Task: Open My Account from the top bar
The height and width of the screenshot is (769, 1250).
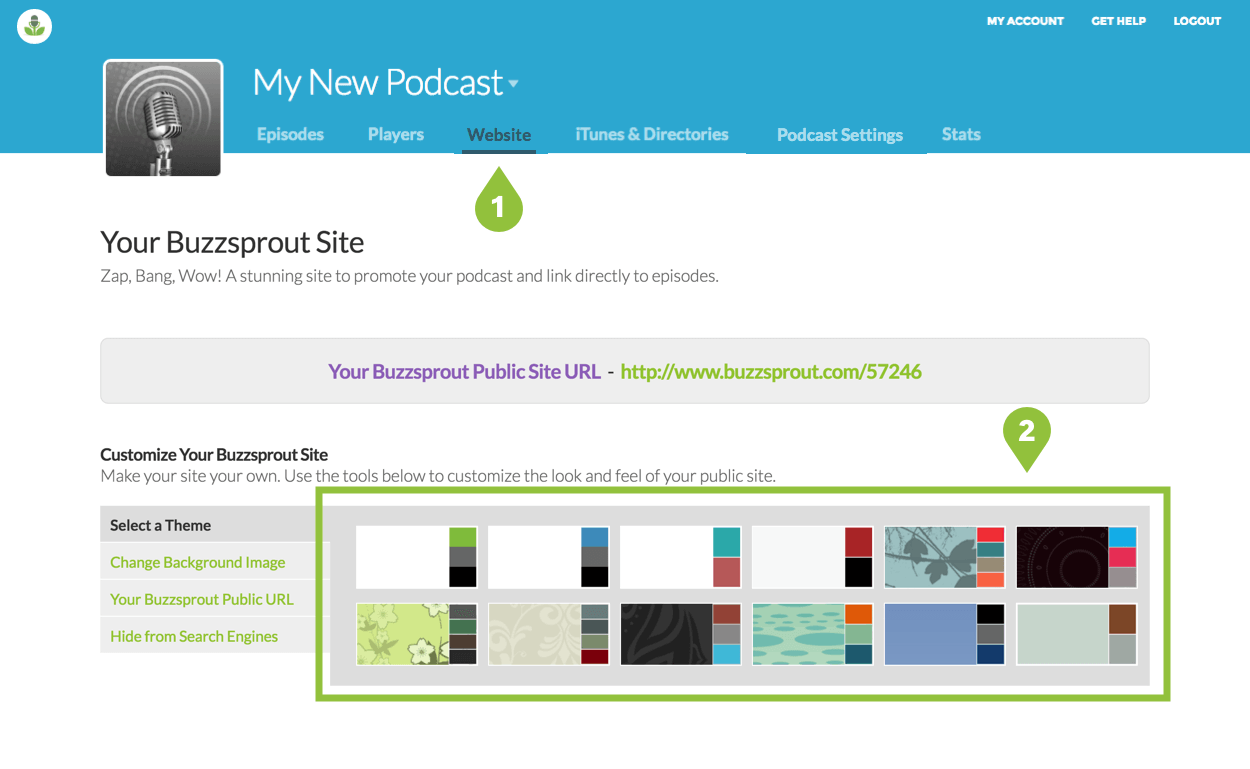Action: 1025,21
